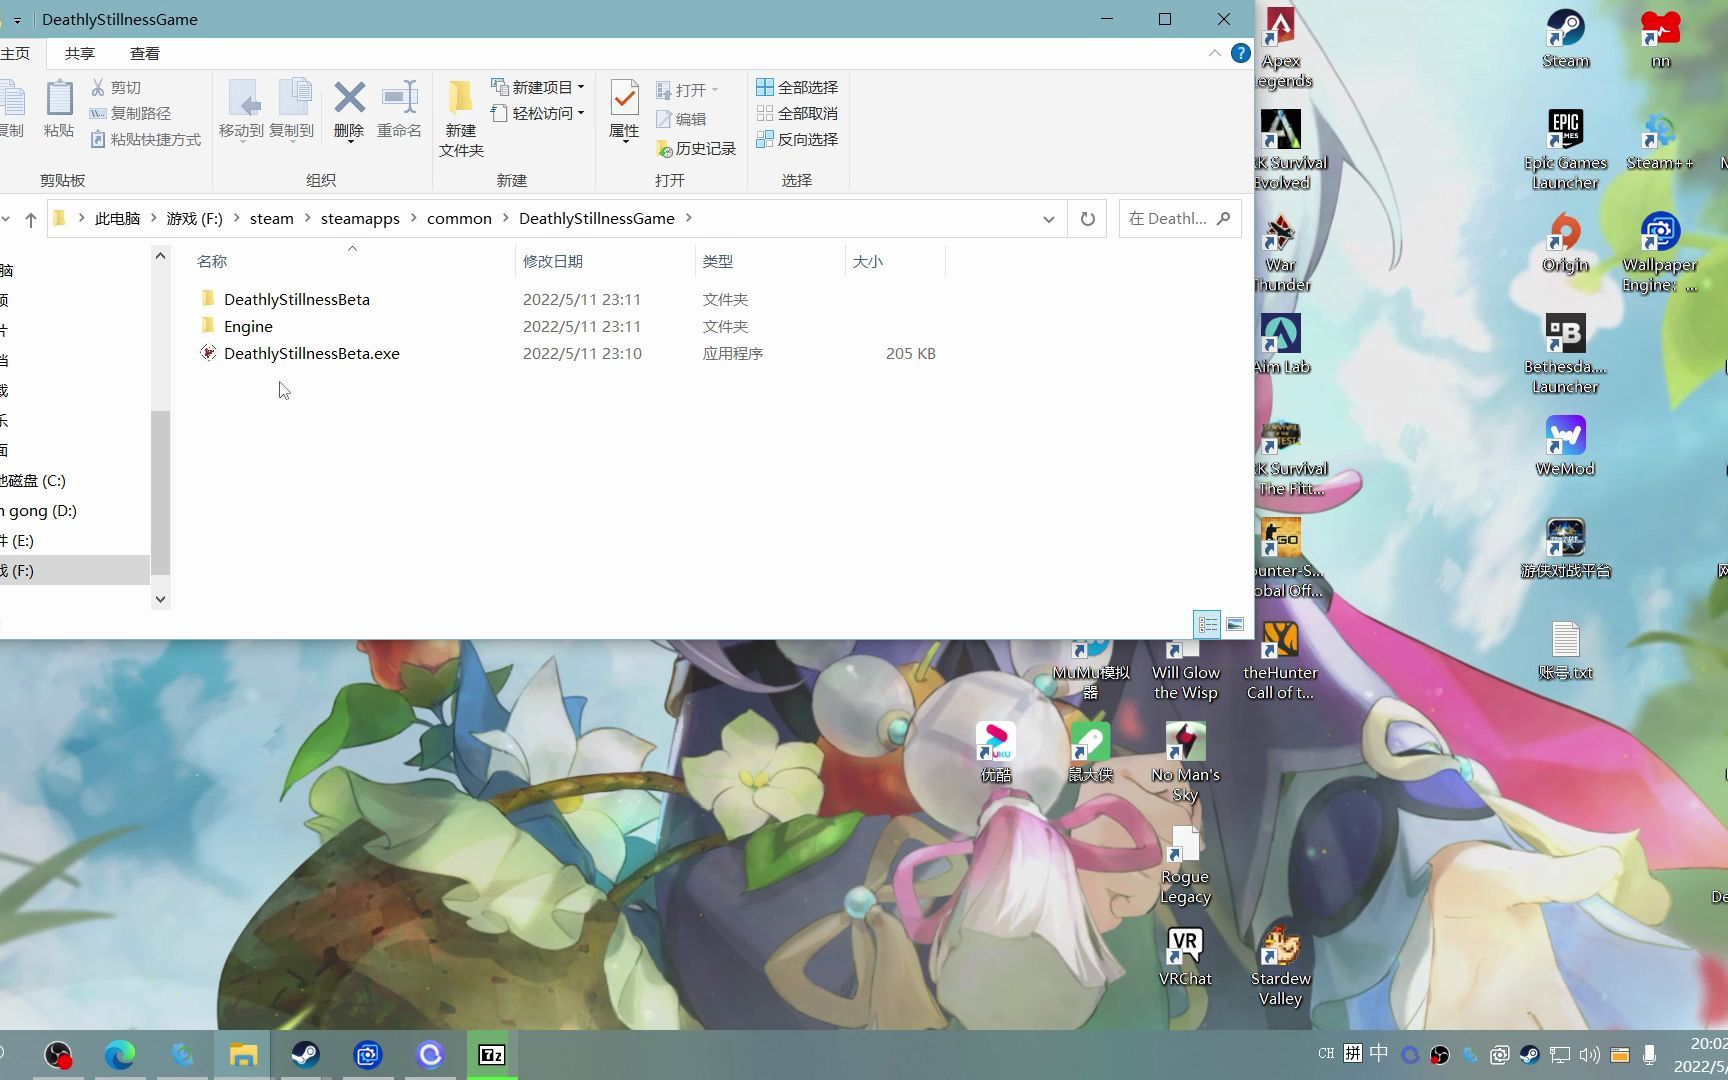Image resolution: width=1728 pixels, height=1080 pixels.
Task: Expand the breadcrumb chevron after DeathlyStillnessGame
Action: pyautogui.click(x=688, y=219)
